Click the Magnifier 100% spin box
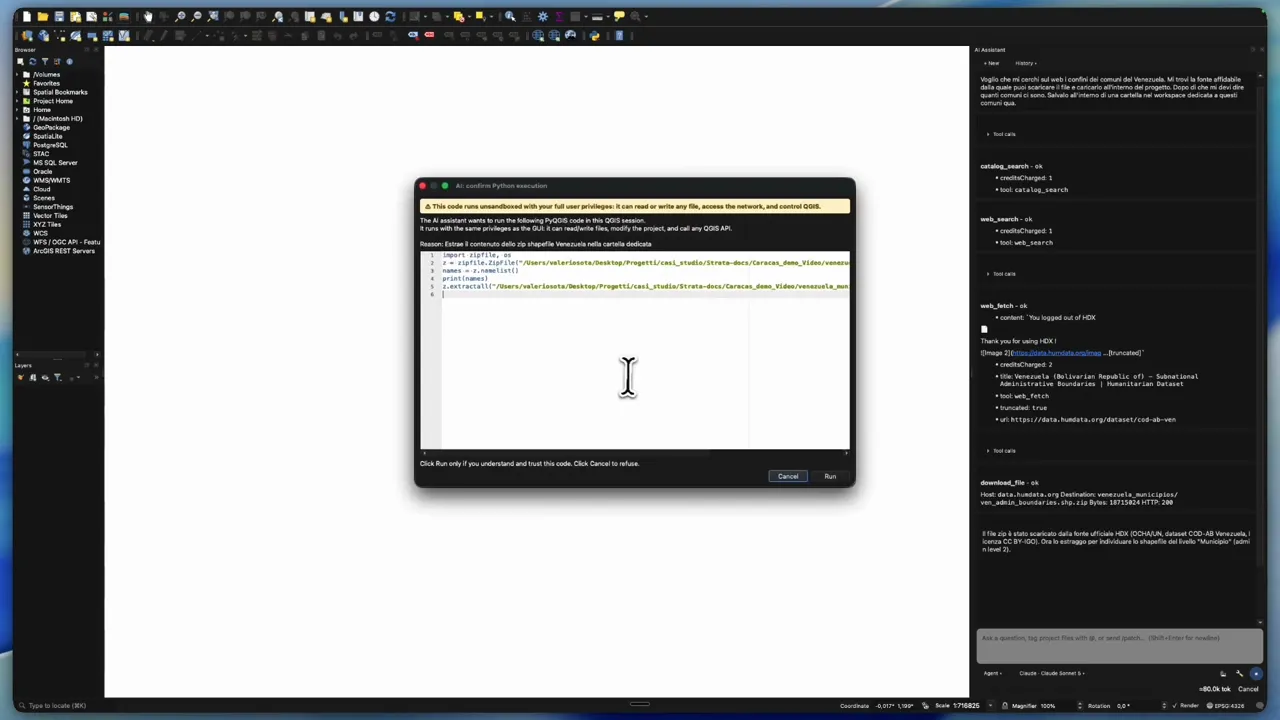The image size is (1280, 720). click(1060, 705)
